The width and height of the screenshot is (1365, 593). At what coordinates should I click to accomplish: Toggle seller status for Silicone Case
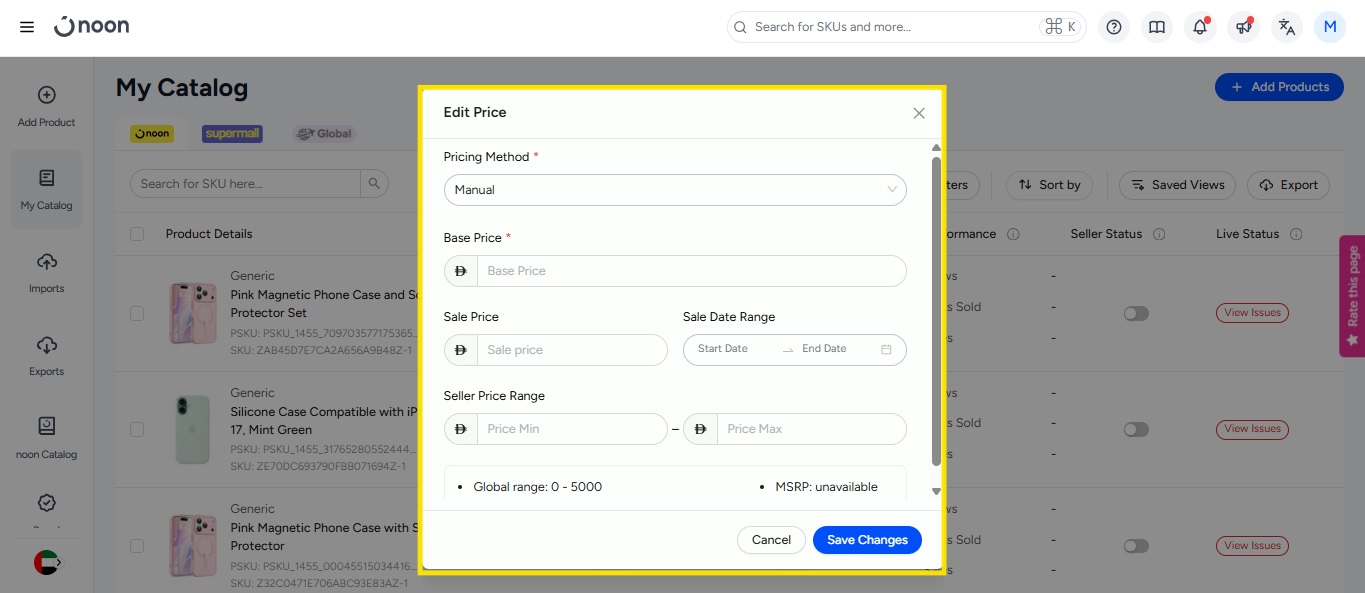coord(1135,429)
